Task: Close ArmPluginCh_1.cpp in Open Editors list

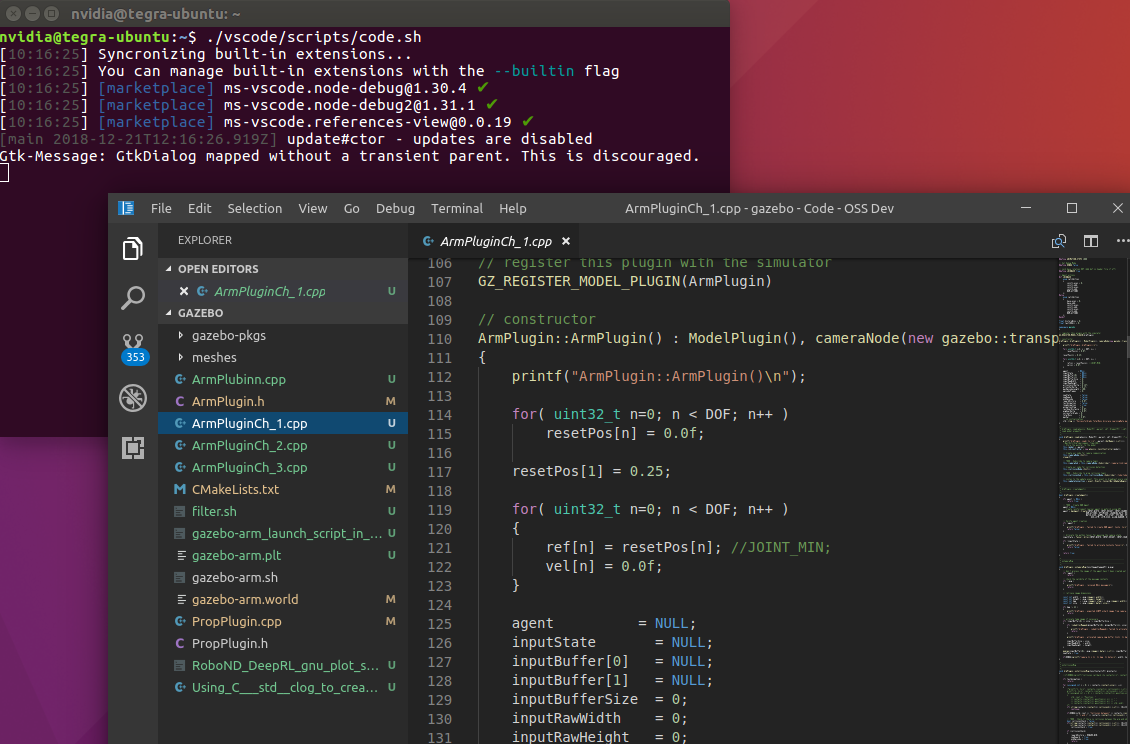Action: (x=184, y=291)
